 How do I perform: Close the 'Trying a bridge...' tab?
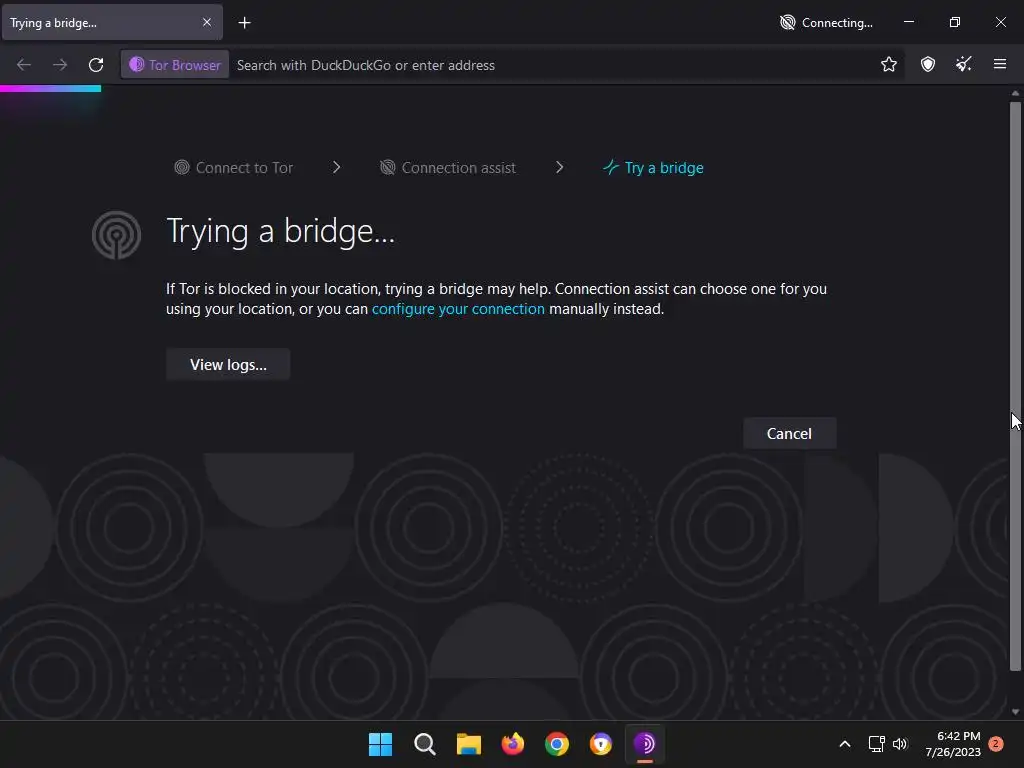pos(206,22)
